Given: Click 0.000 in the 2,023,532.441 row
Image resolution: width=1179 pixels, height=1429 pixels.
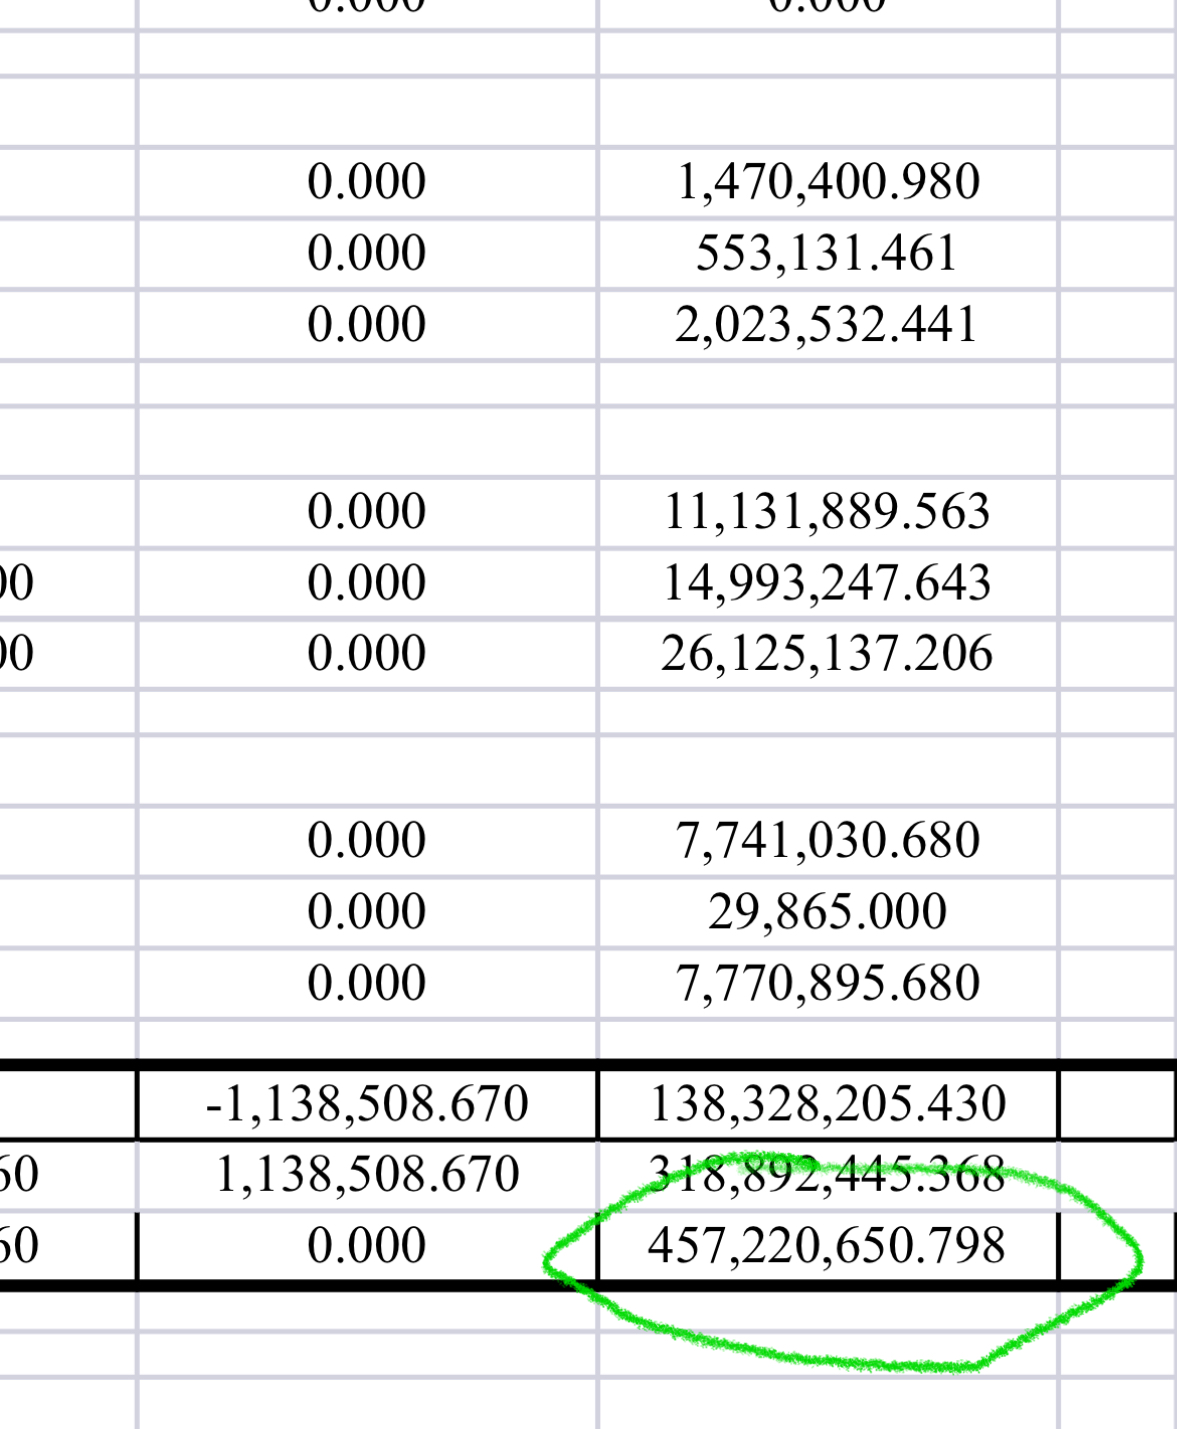Looking at the screenshot, I should pos(367,325).
